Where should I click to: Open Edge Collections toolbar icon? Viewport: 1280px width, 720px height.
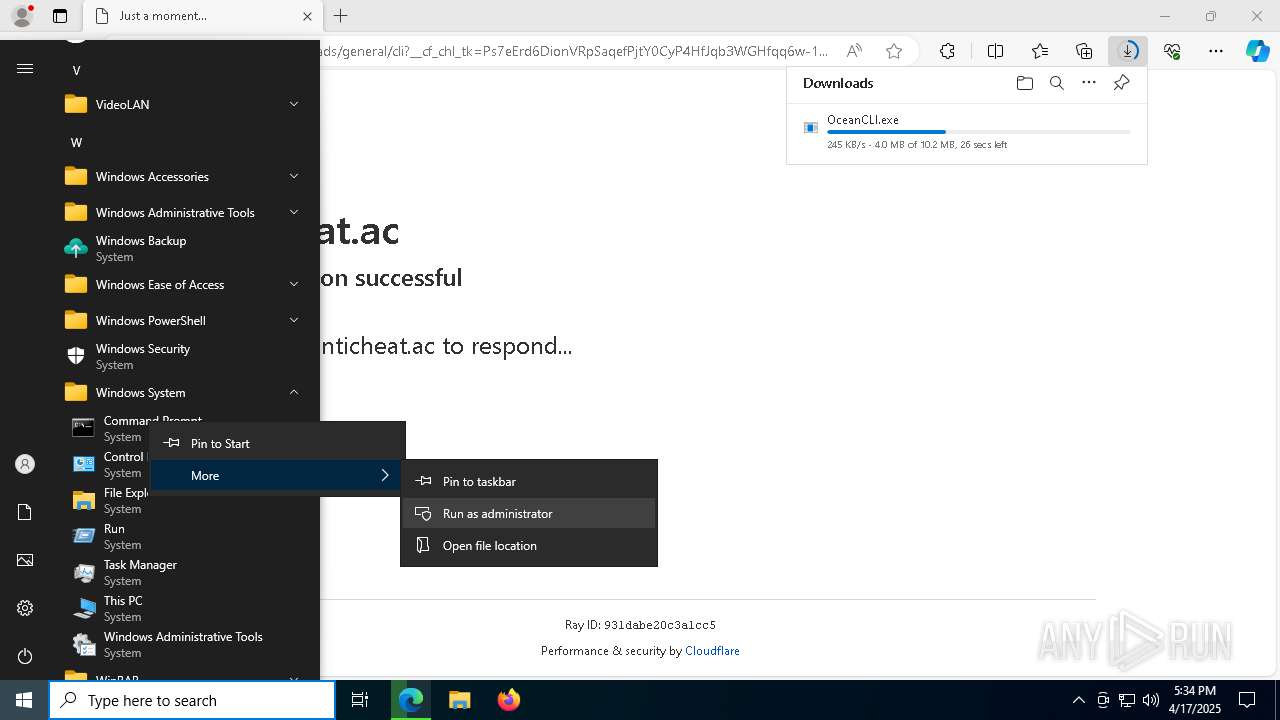click(1084, 51)
